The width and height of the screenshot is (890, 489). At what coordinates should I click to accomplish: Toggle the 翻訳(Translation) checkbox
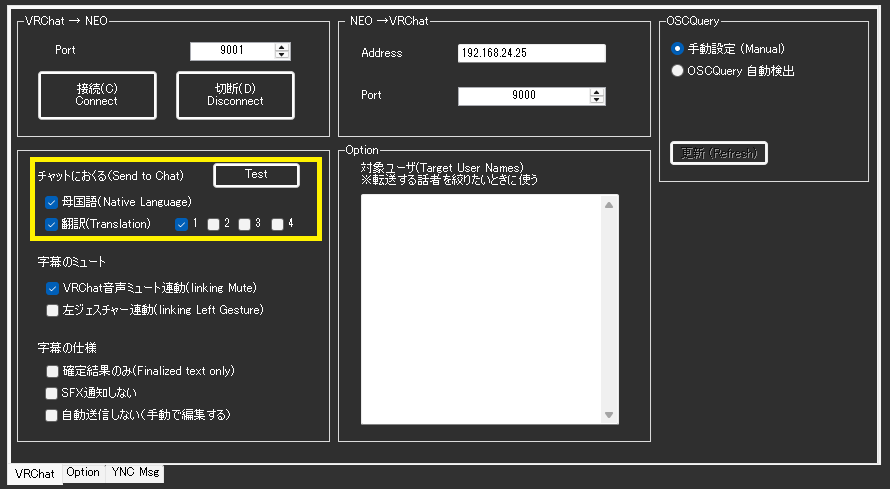[52, 224]
